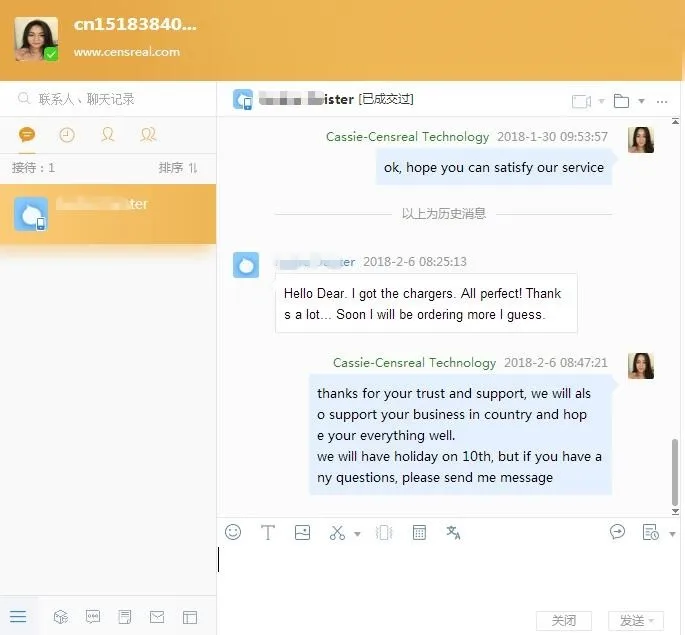Open the mail envelope icon in bottom bar
Screen dimensions: 685x635
(x=157, y=617)
